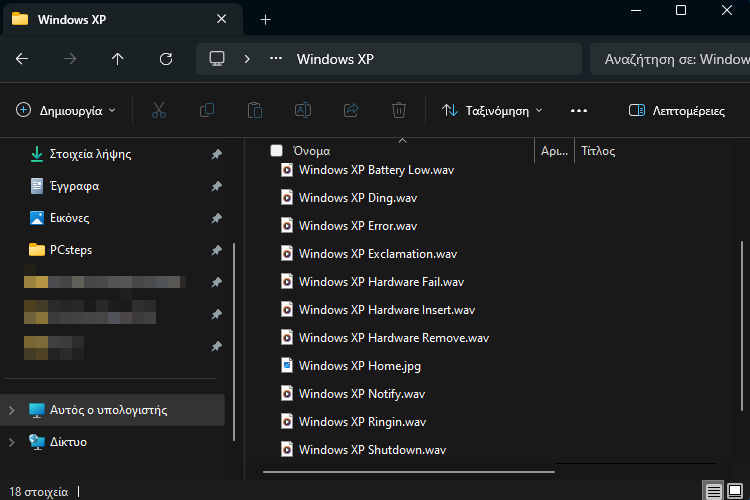Screen dimensions: 750x500
Task: Open a new tab with plus button
Action: [265, 20]
